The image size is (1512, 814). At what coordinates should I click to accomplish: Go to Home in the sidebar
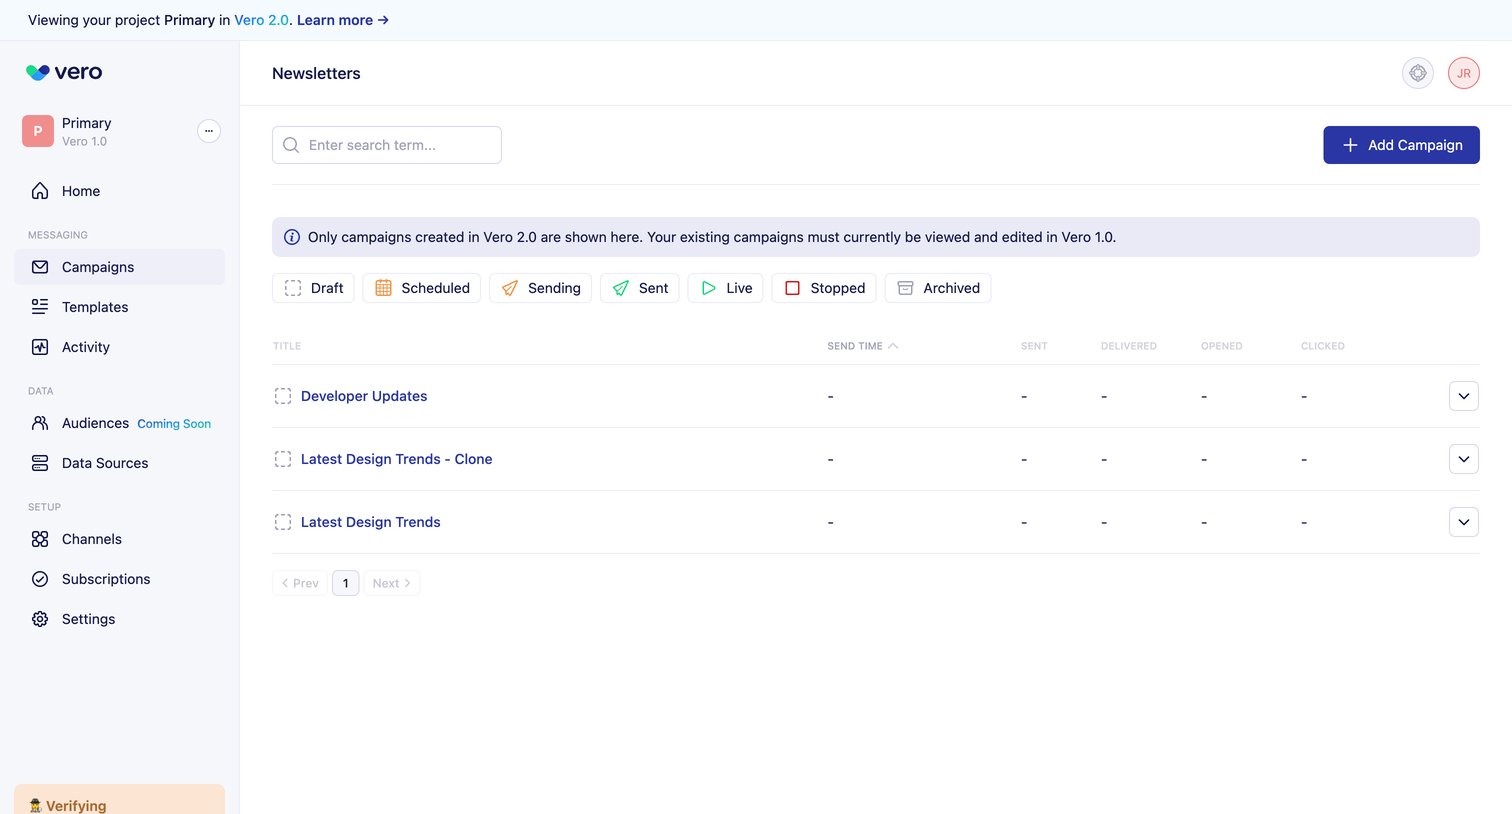click(120, 191)
